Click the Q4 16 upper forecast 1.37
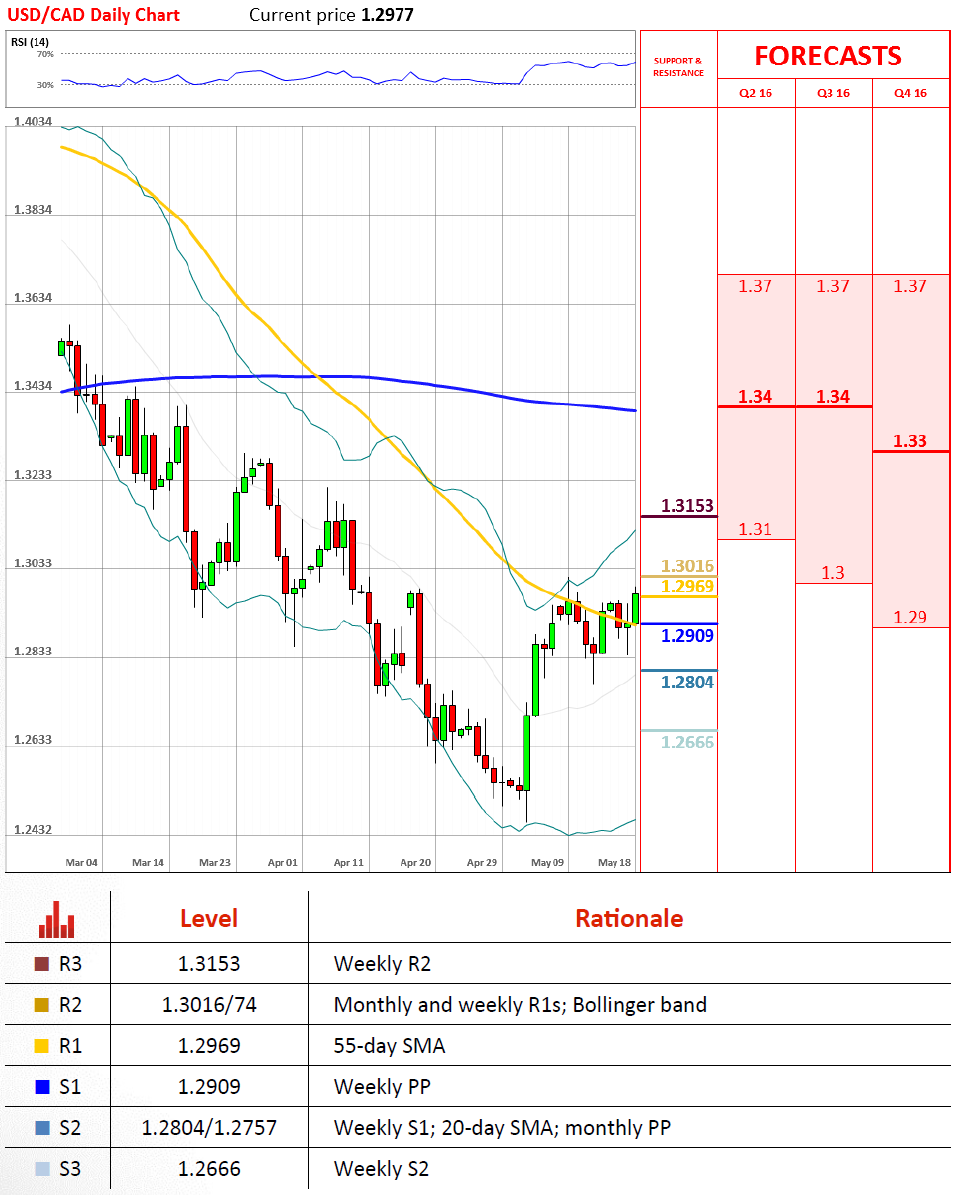 tap(909, 287)
